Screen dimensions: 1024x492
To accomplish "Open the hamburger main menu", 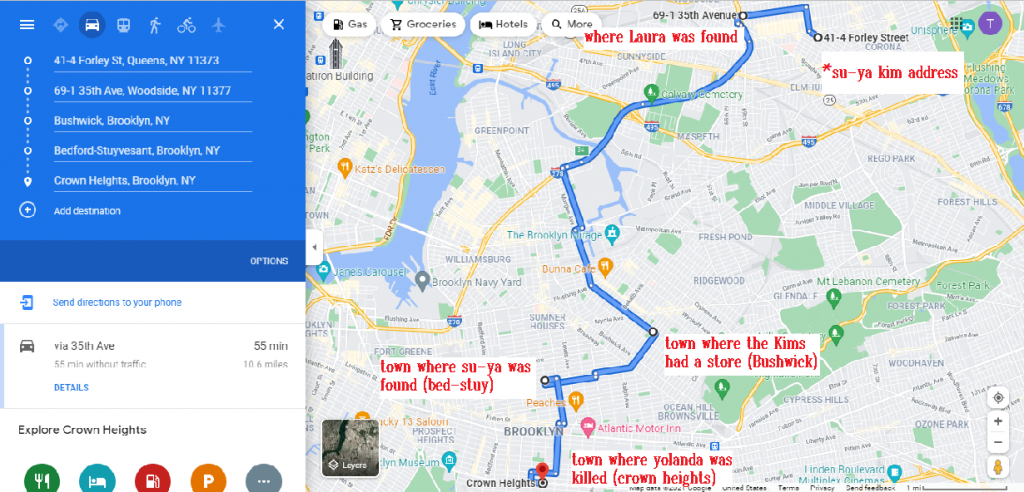I will click(x=27, y=25).
